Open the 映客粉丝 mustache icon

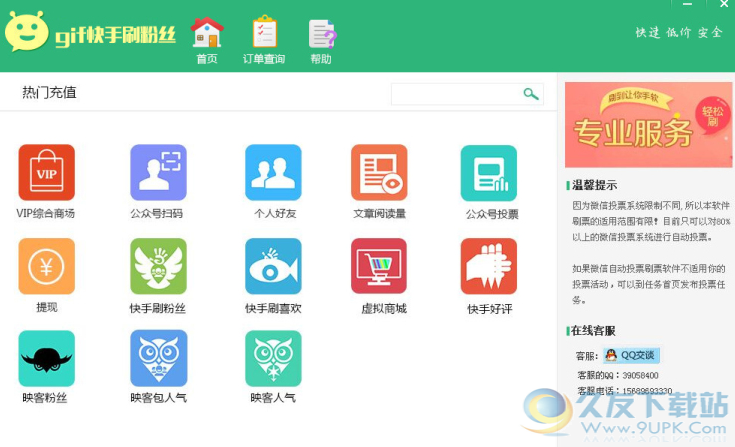(46, 358)
